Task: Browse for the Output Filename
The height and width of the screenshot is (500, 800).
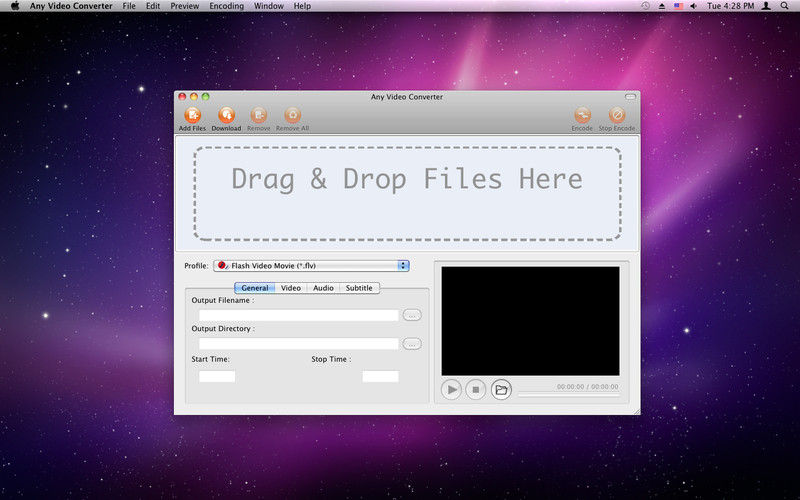Action: (412, 315)
